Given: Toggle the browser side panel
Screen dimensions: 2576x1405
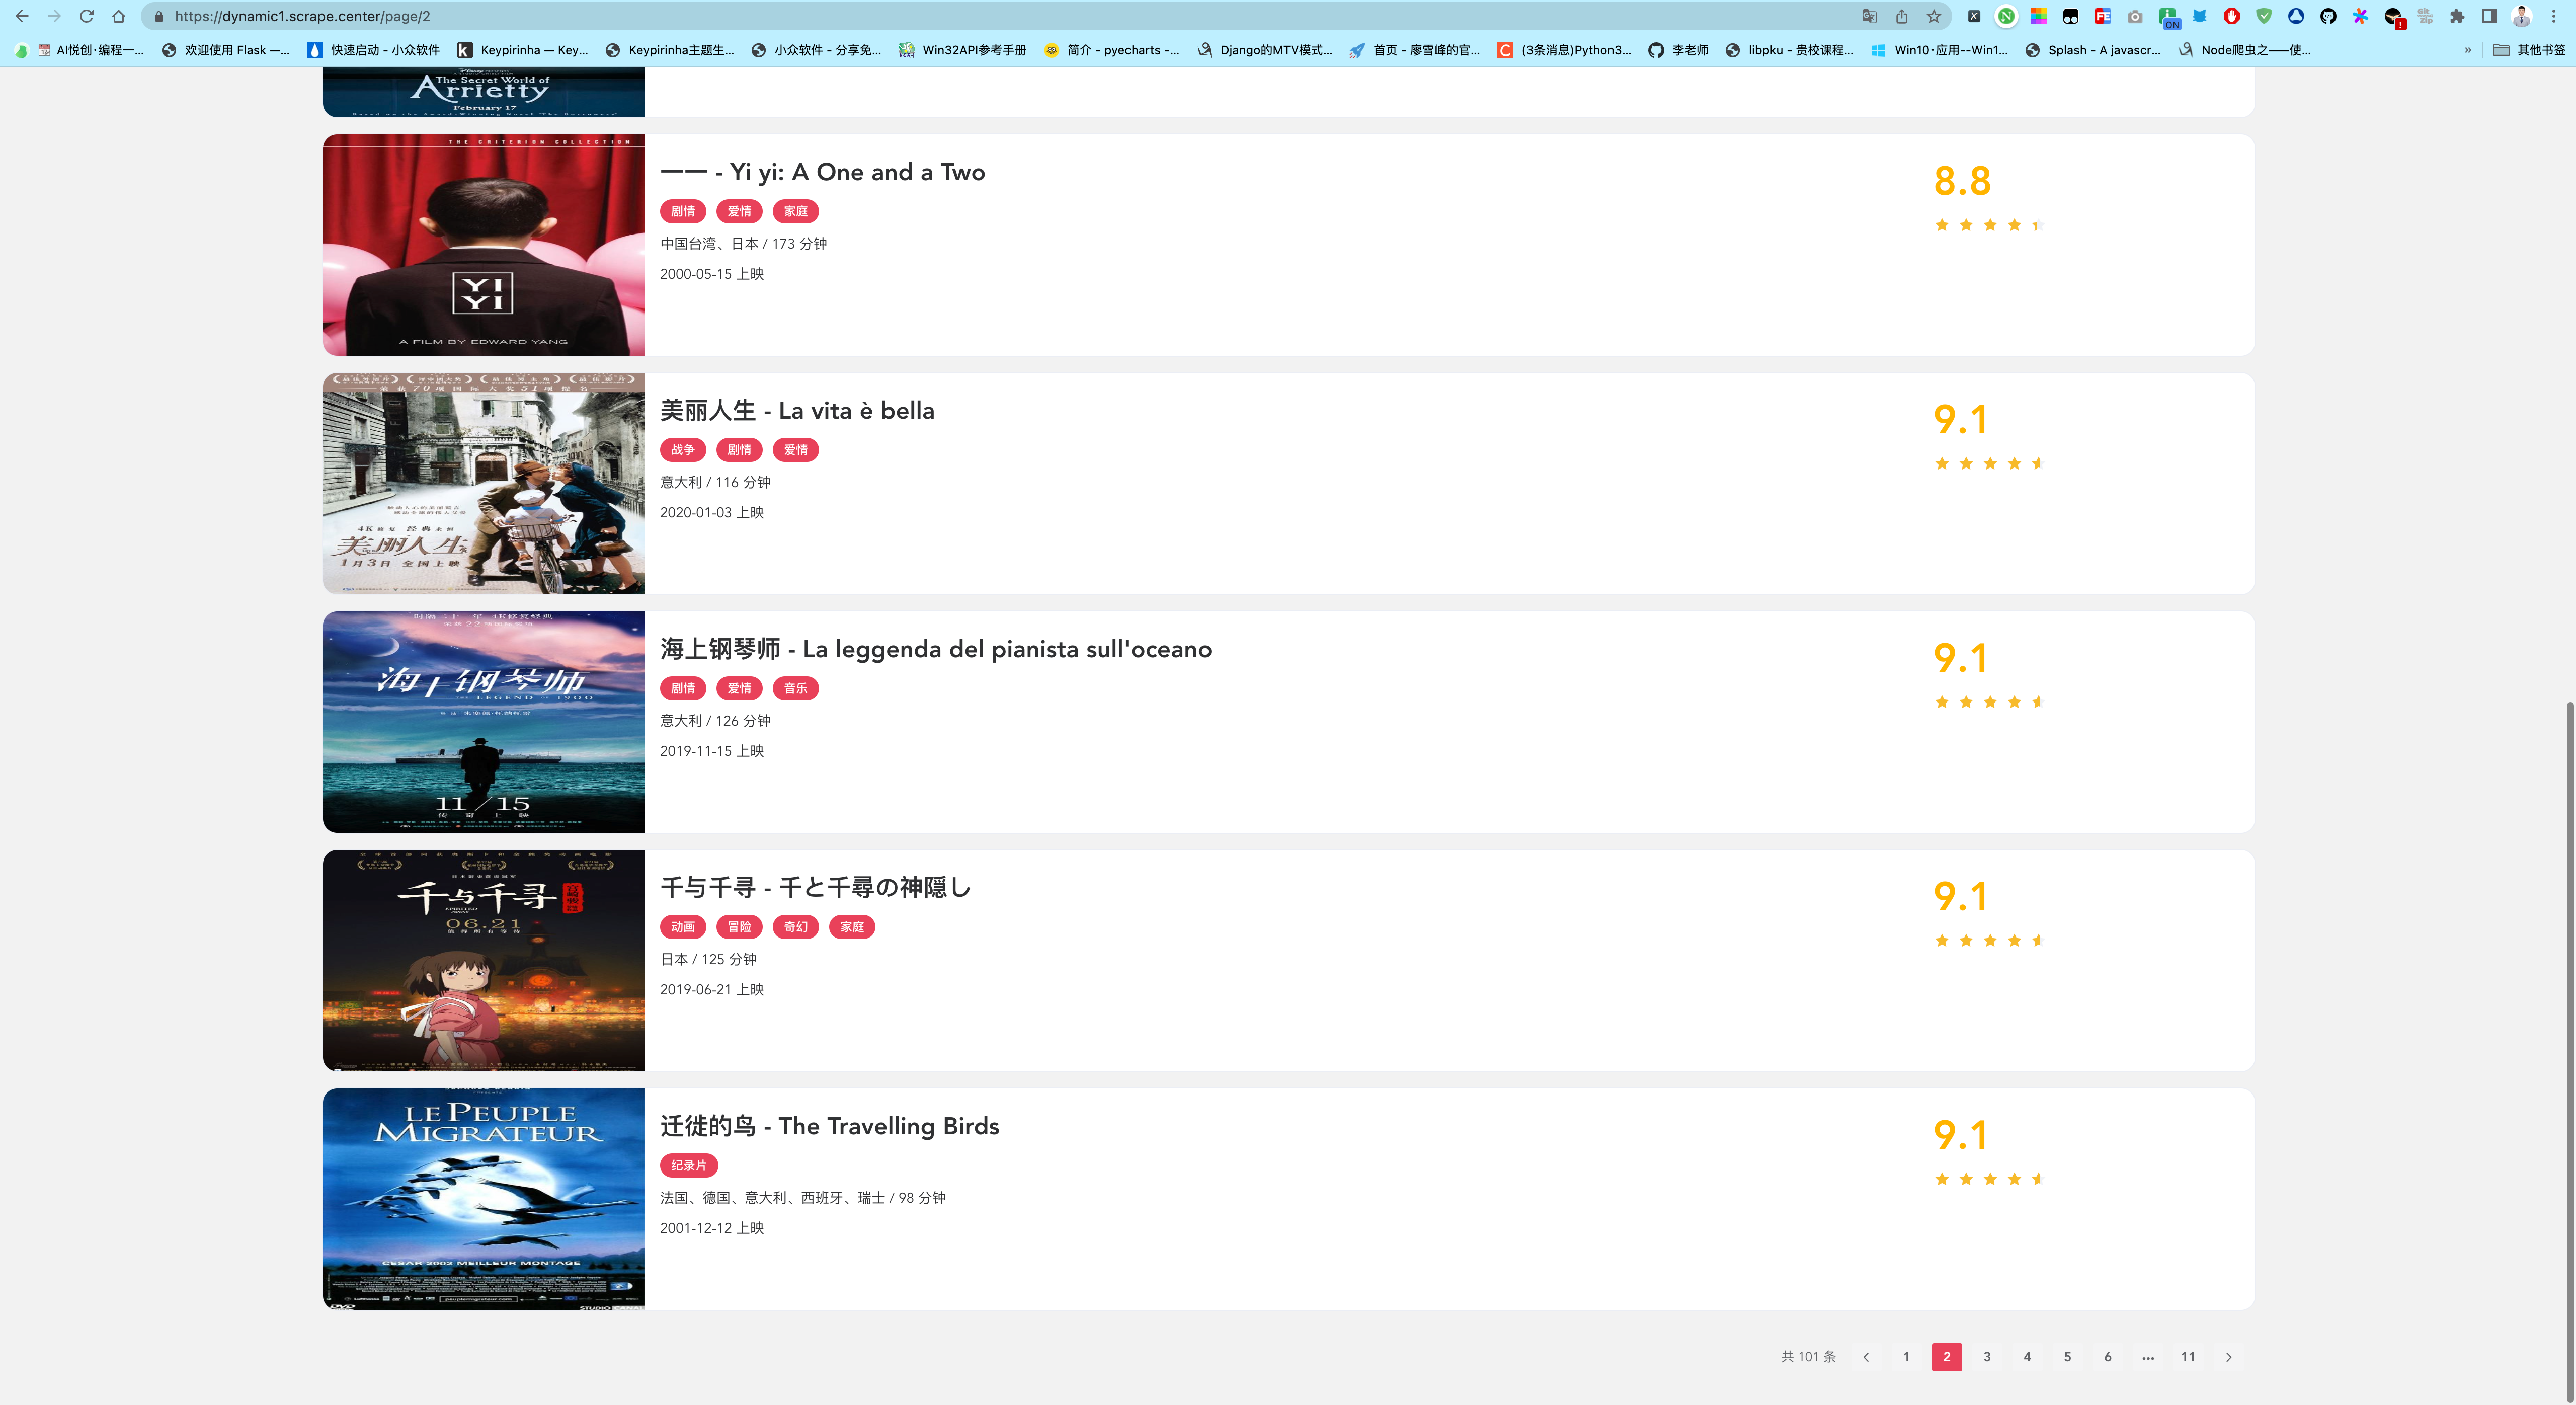Looking at the screenshot, I should click(2489, 16).
